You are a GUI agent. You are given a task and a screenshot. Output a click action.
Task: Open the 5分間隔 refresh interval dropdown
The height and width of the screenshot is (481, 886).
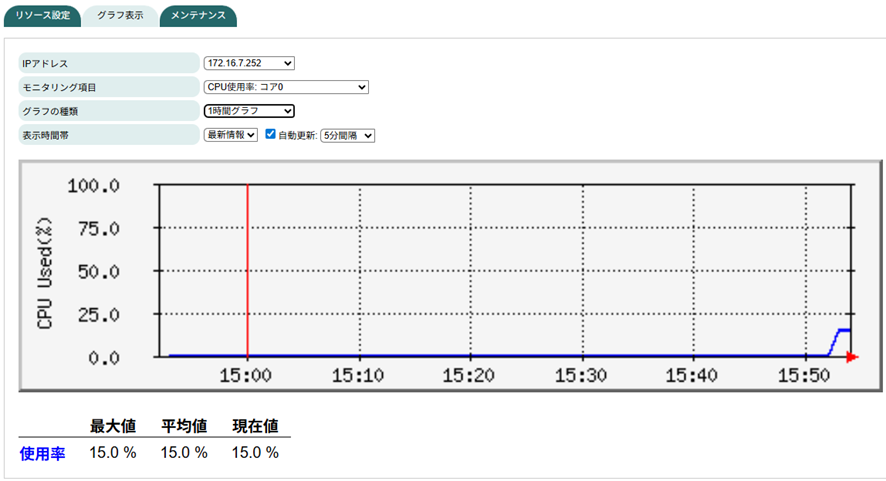tap(346, 135)
